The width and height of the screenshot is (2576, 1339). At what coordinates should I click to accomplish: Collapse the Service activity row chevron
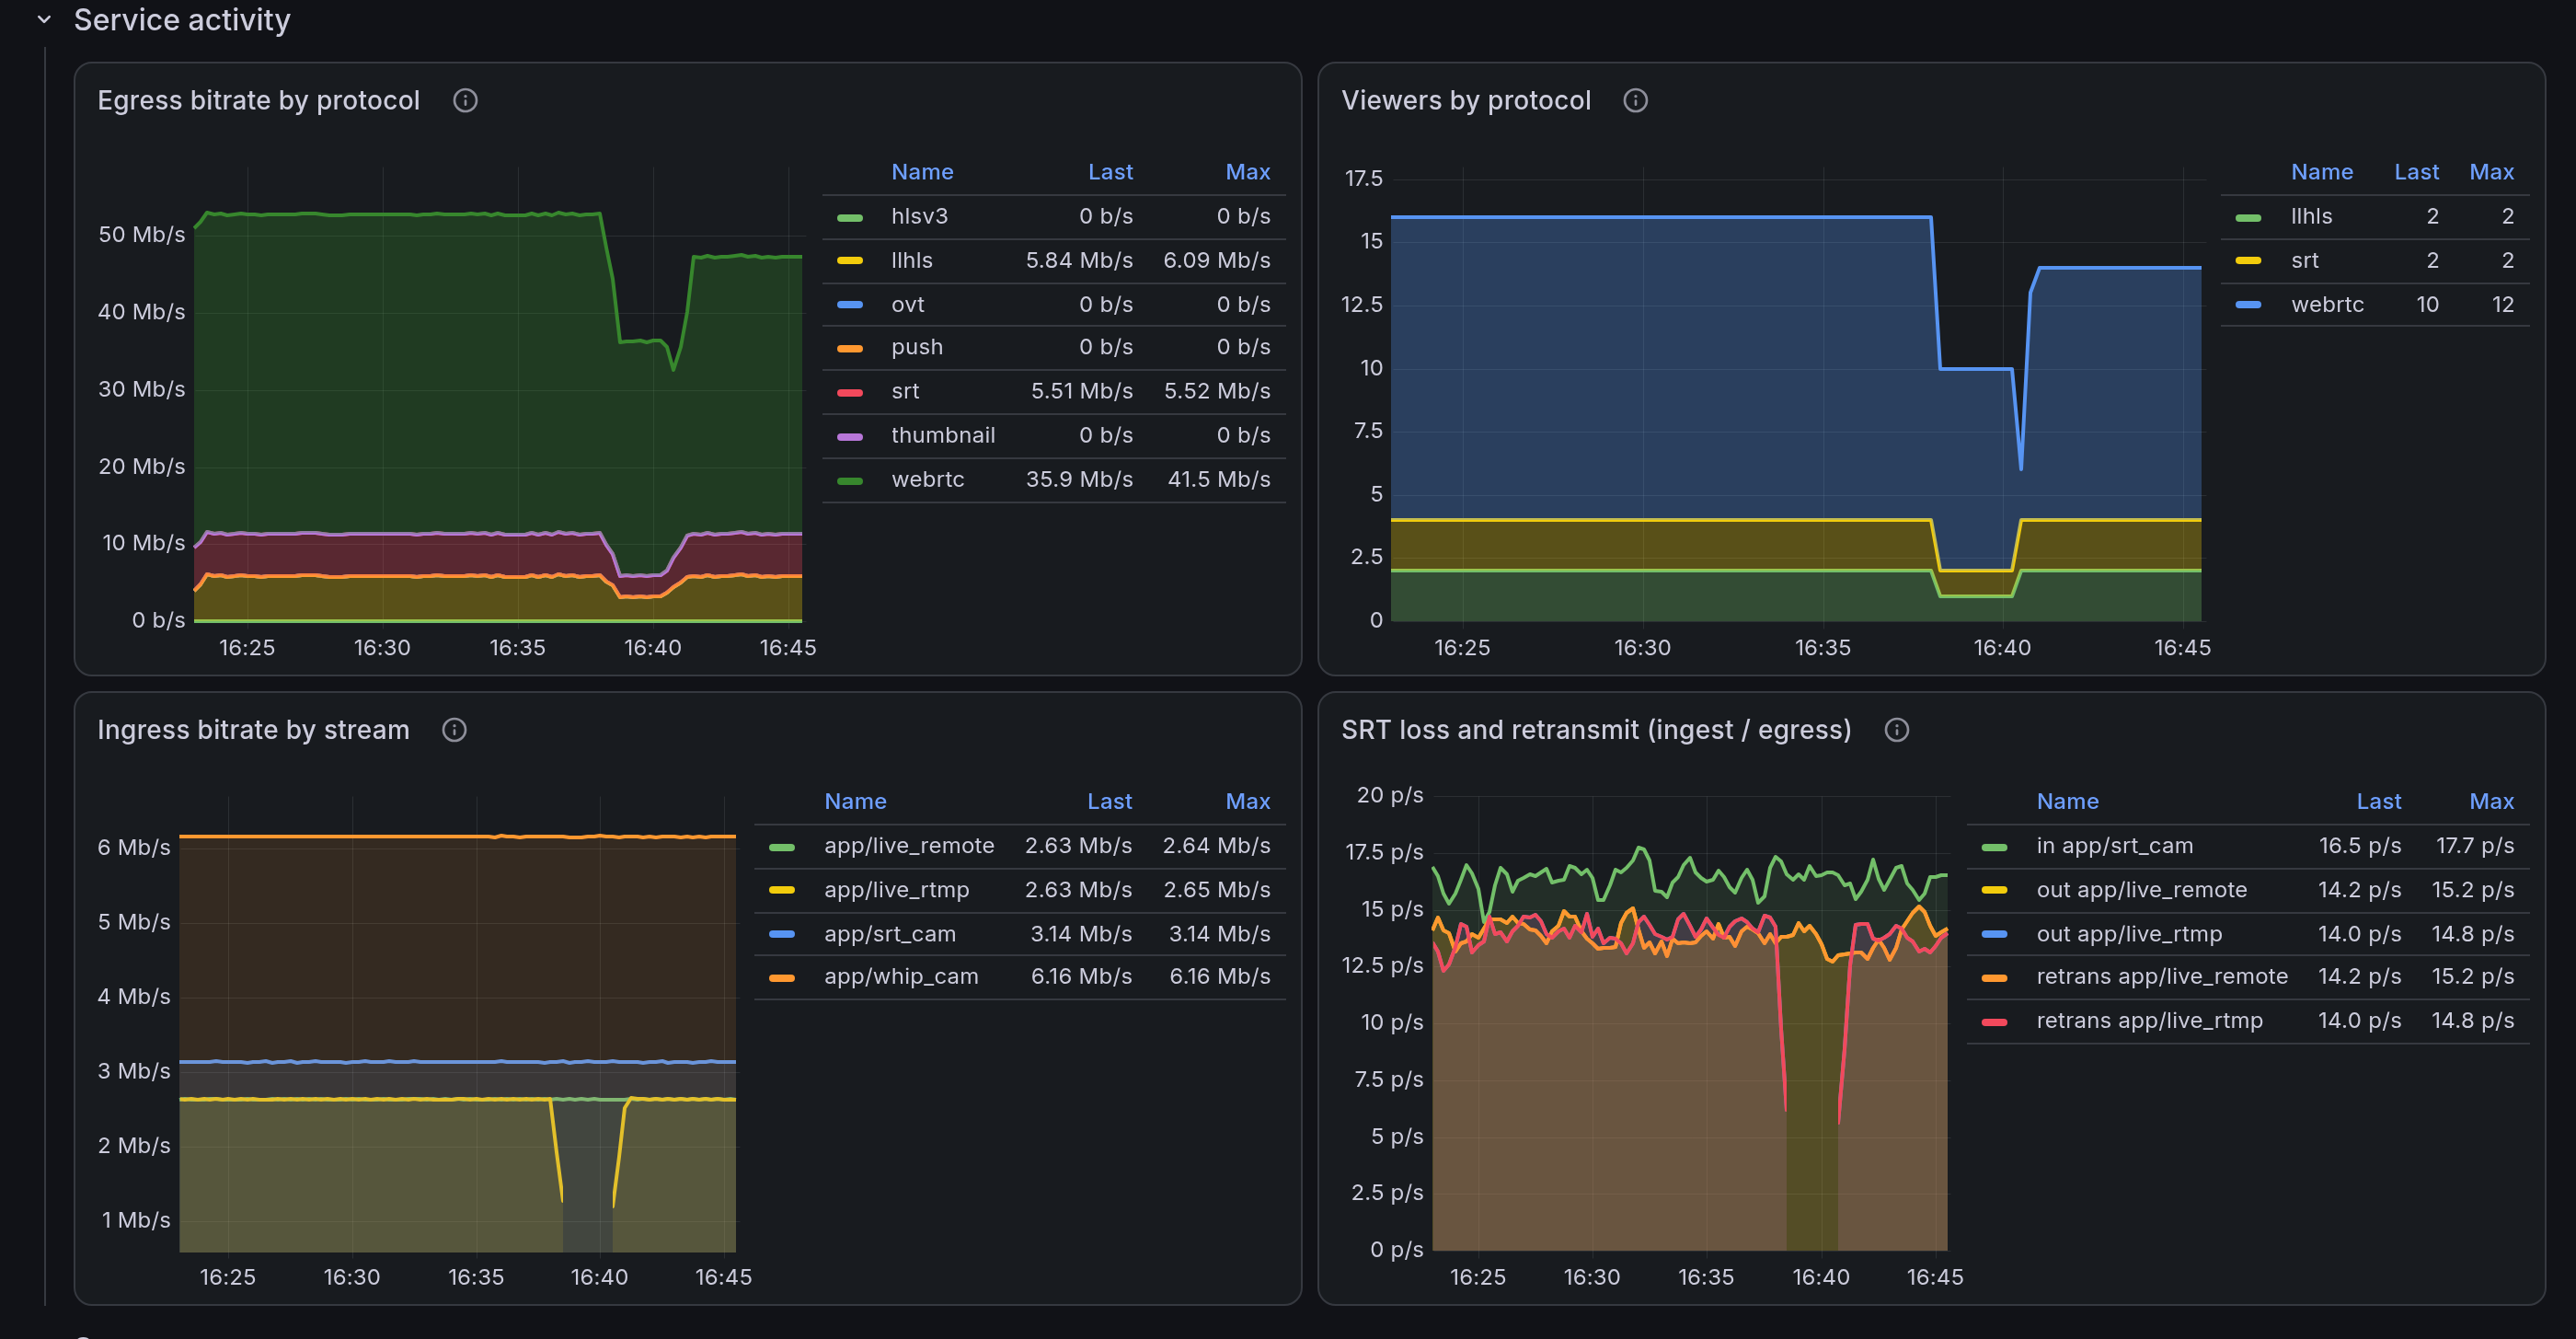point(44,19)
